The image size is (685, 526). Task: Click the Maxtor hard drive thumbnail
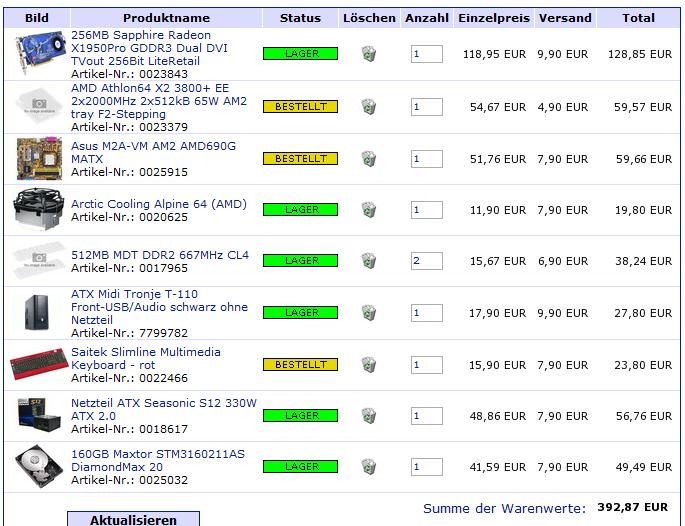pos(39,466)
